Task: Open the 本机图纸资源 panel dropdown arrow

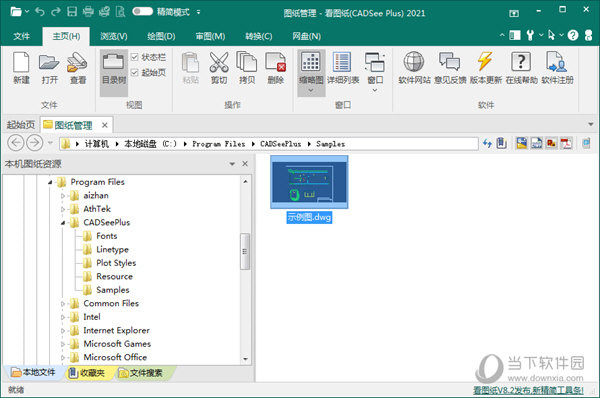Action: (x=232, y=164)
